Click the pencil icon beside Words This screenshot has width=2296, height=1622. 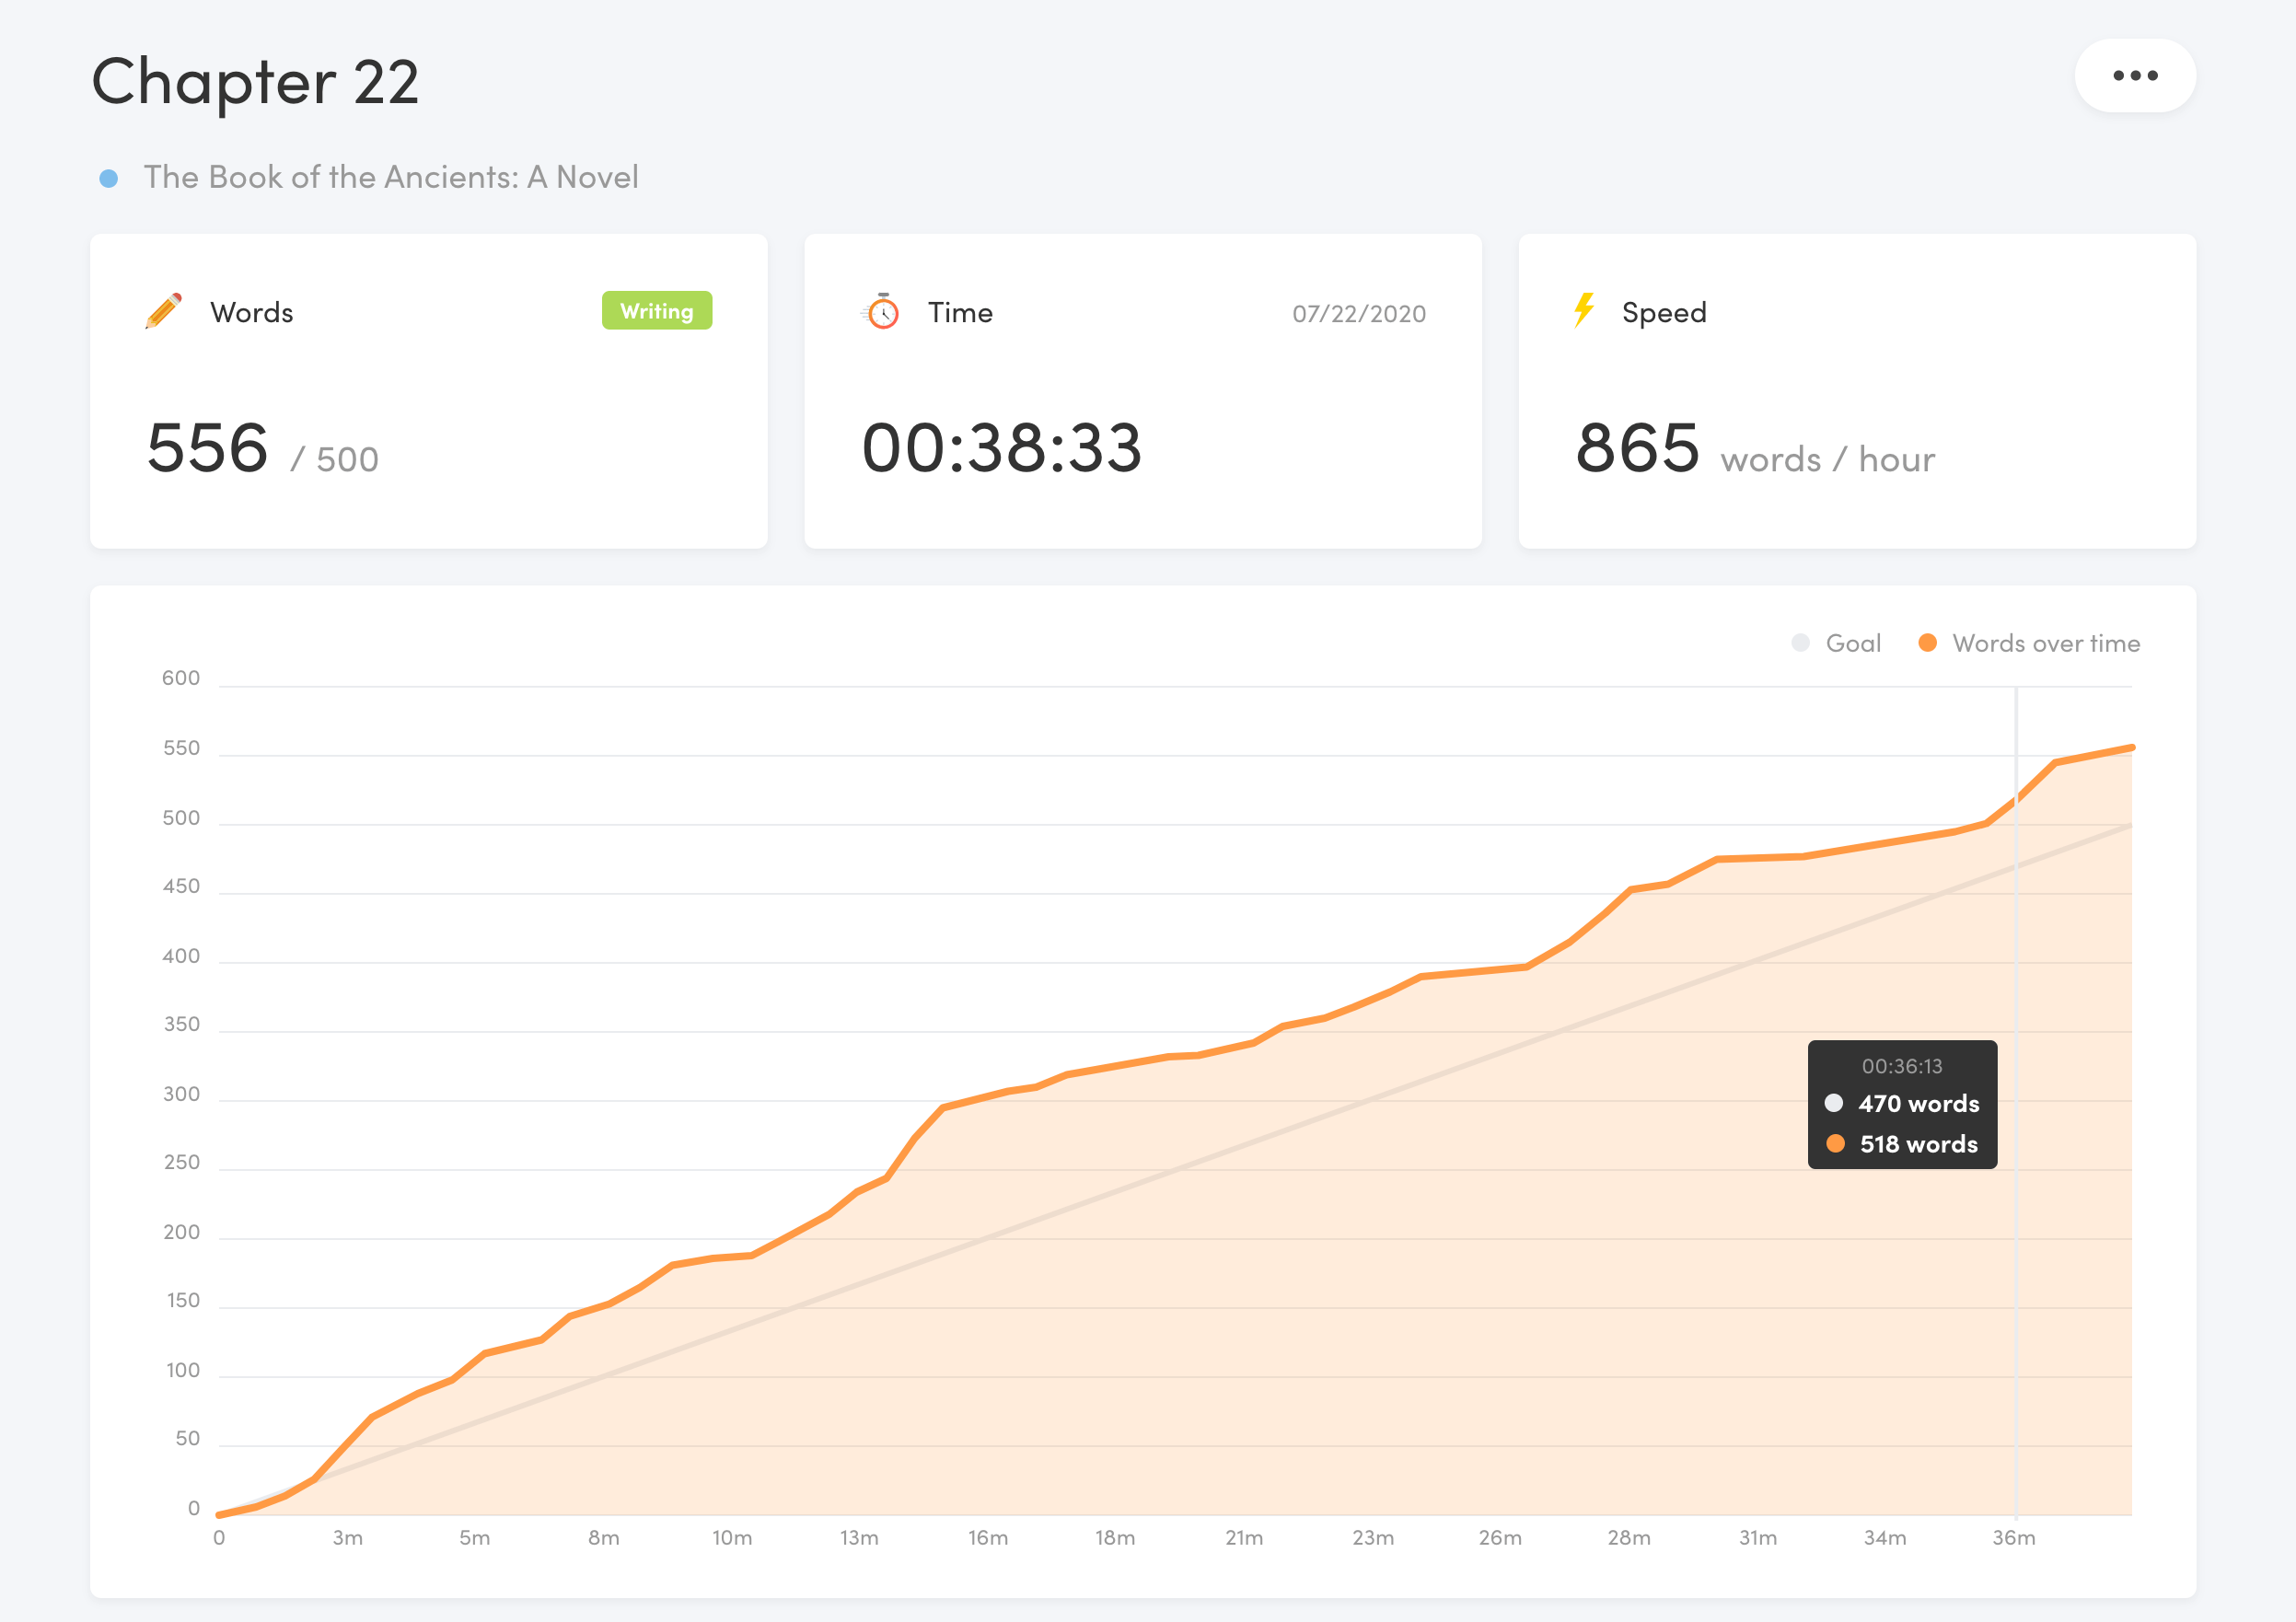164,311
